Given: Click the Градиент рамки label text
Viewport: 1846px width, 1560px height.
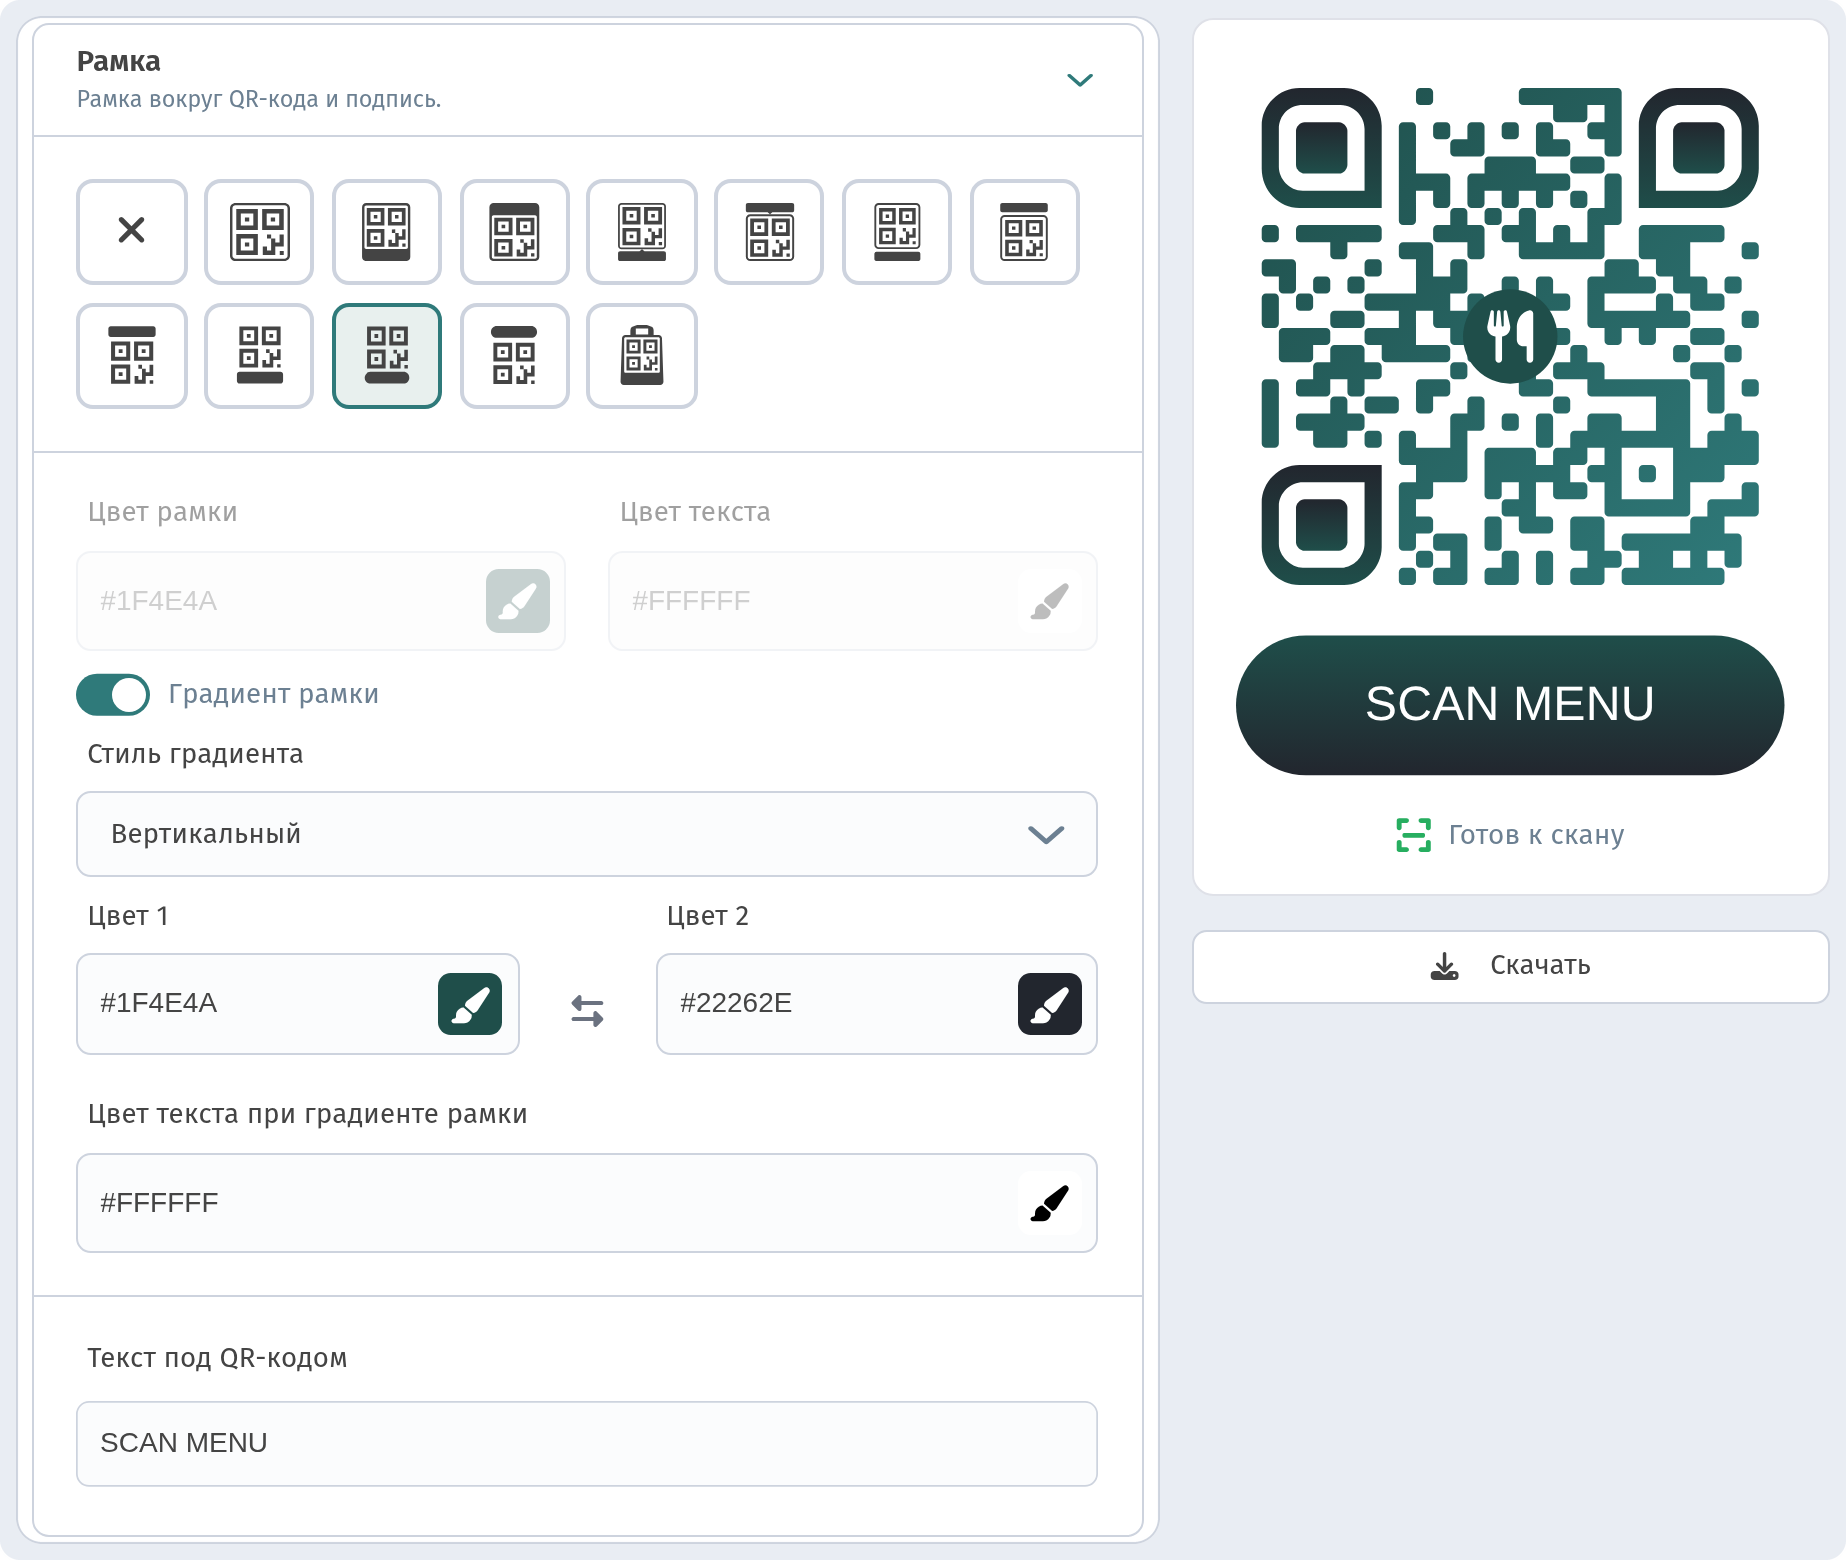Looking at the screenshot, I should point(274,694).
